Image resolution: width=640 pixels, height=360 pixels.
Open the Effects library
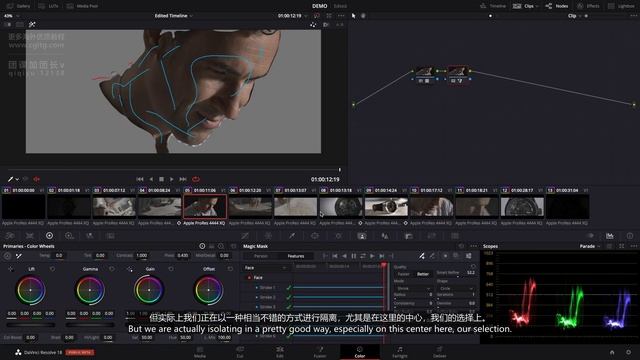(588, 6)
